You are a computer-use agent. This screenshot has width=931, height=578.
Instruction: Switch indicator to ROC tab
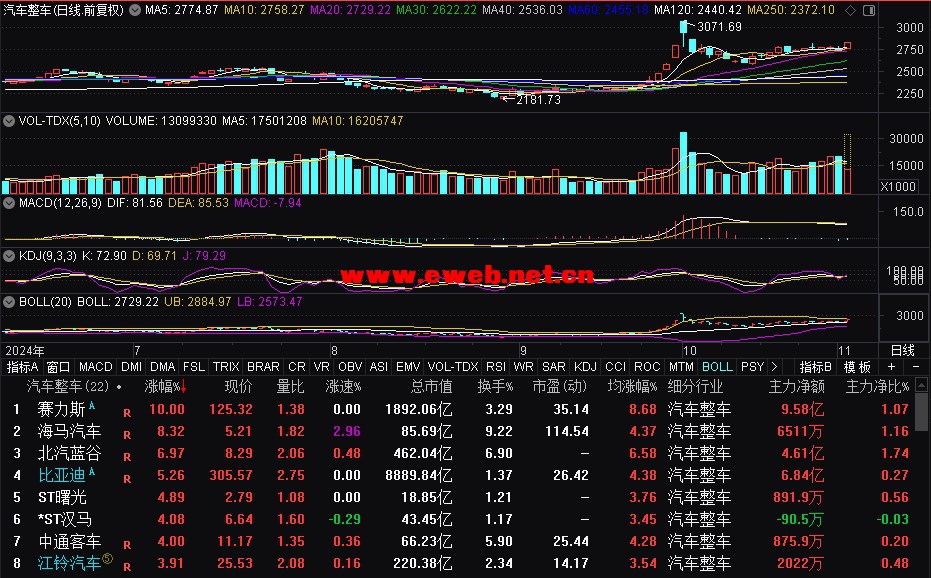pos(647,367)
